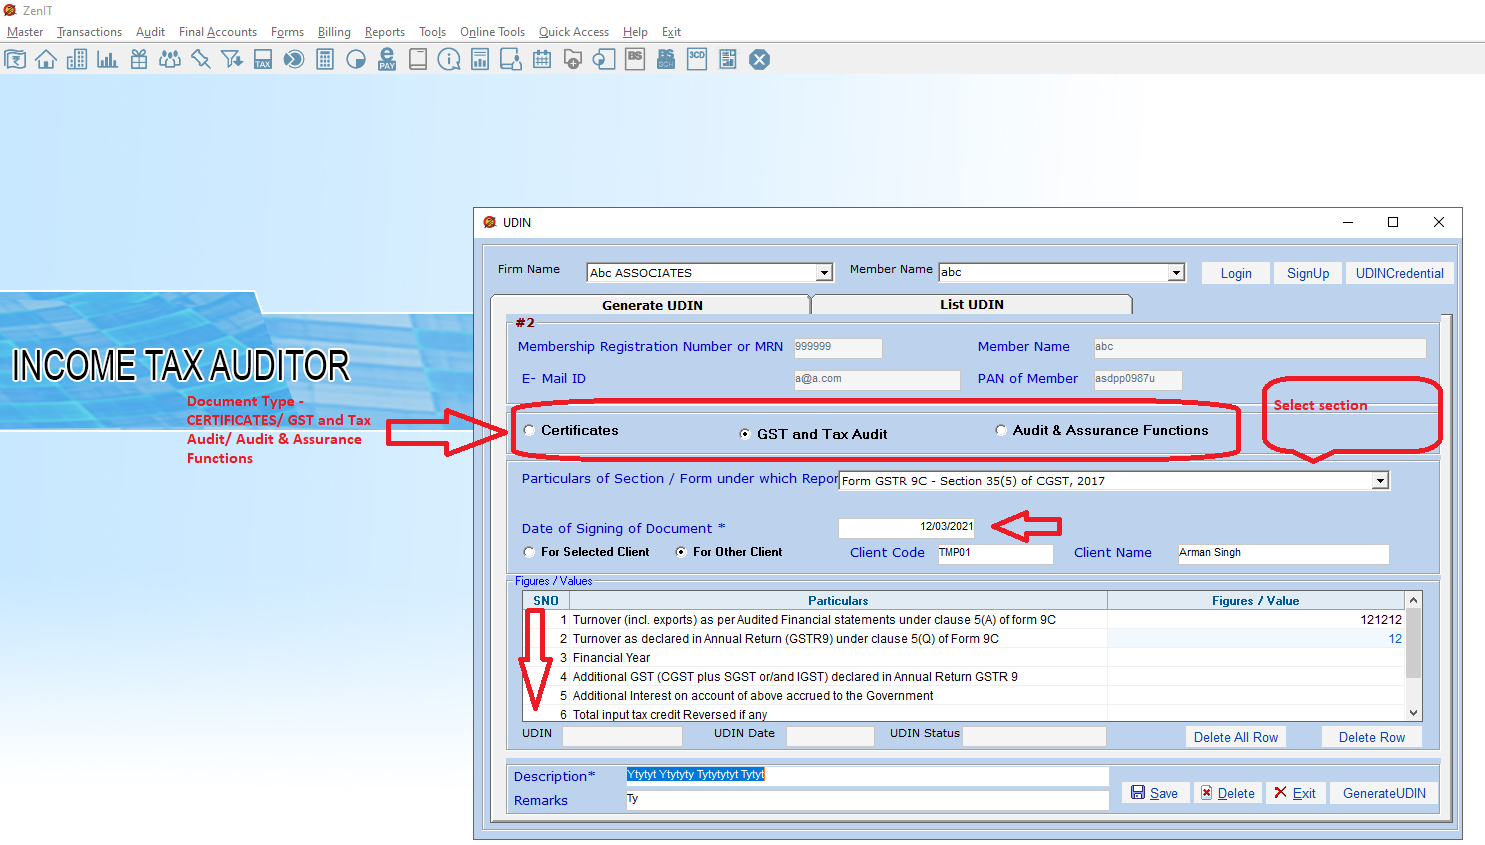The height and width of the screenshot is (845, 1485).
Task: Click the round X close toolbar icon
Action: pos(760,60)
